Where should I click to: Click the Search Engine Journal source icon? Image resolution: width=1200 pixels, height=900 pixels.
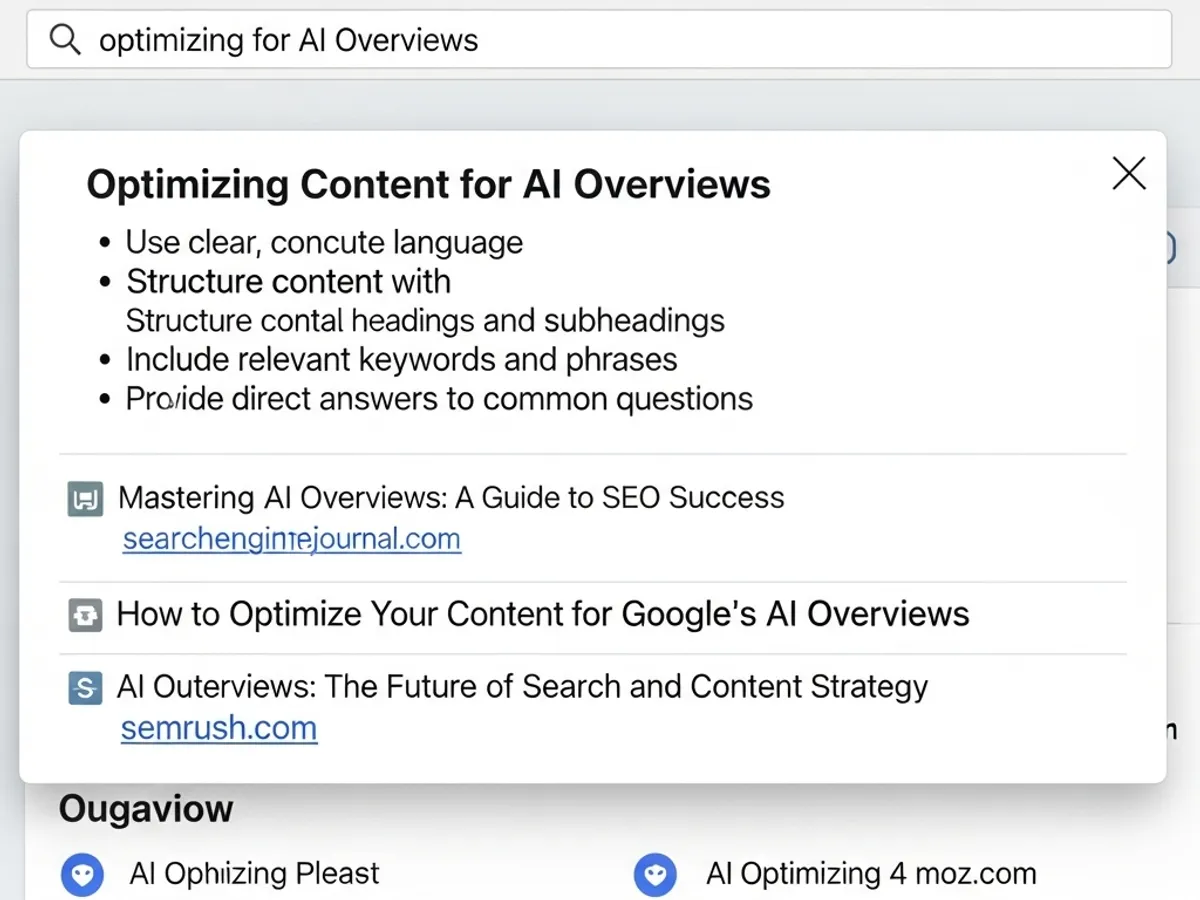click(85, 498)
